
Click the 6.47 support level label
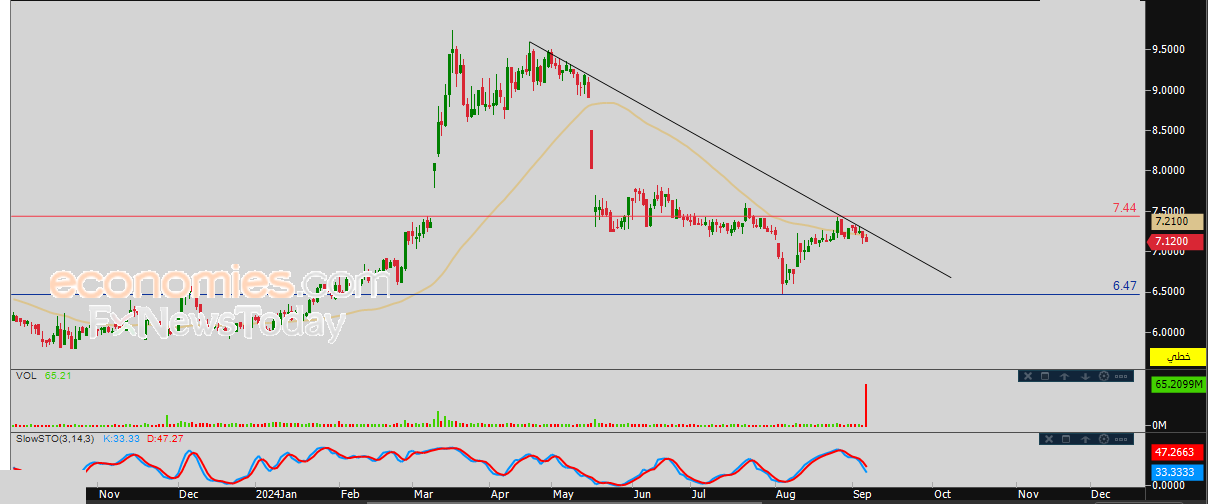click(1125, 286)
